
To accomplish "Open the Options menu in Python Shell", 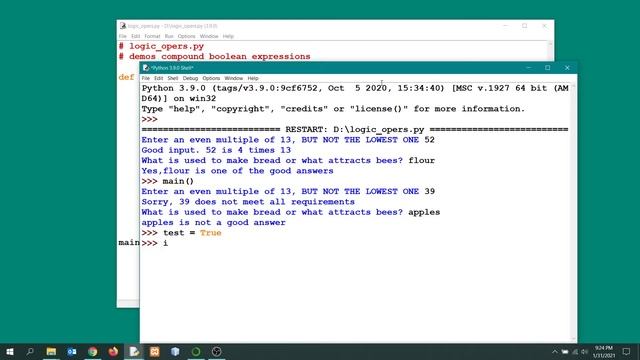I will [x=211, y=78].
